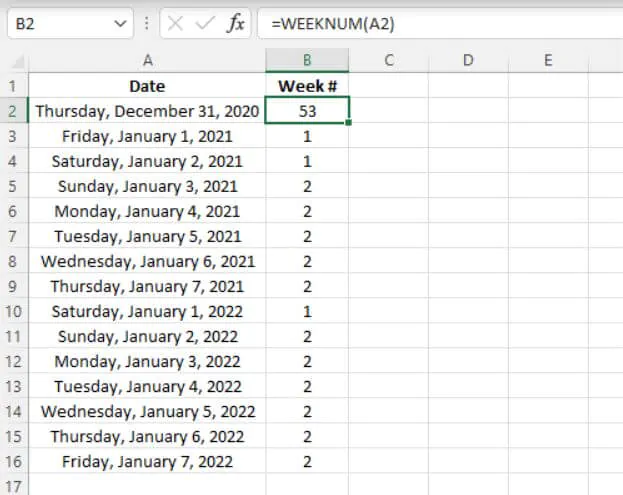Expand the Name Box dropdown arrow
623x495 pixels.
[121, 24]
